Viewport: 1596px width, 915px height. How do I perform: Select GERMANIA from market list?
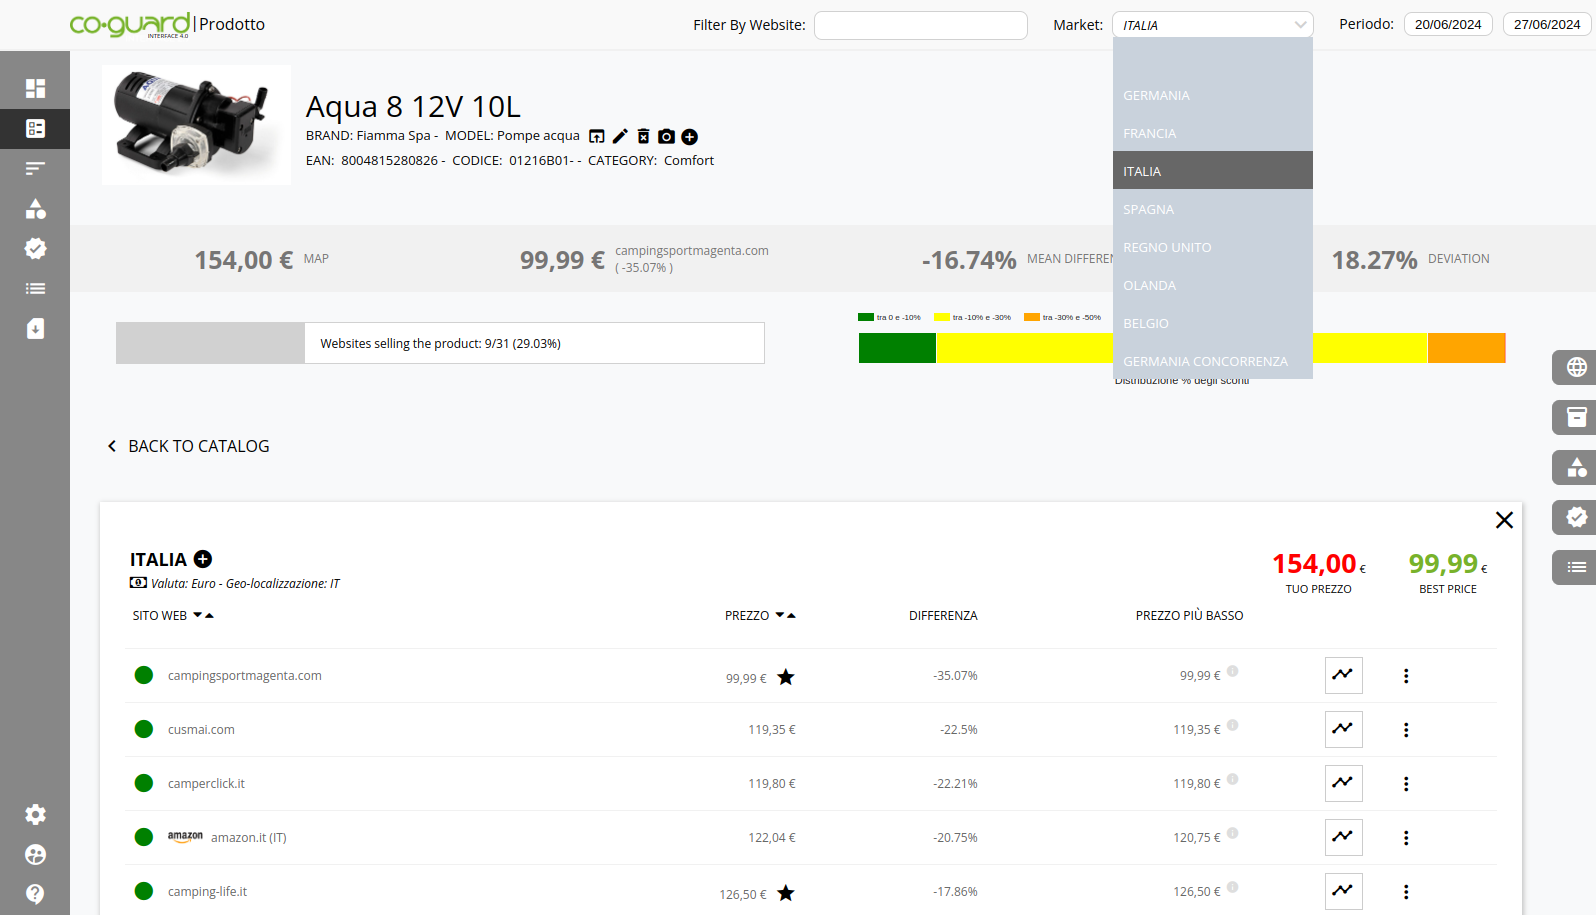point(1156,96)
